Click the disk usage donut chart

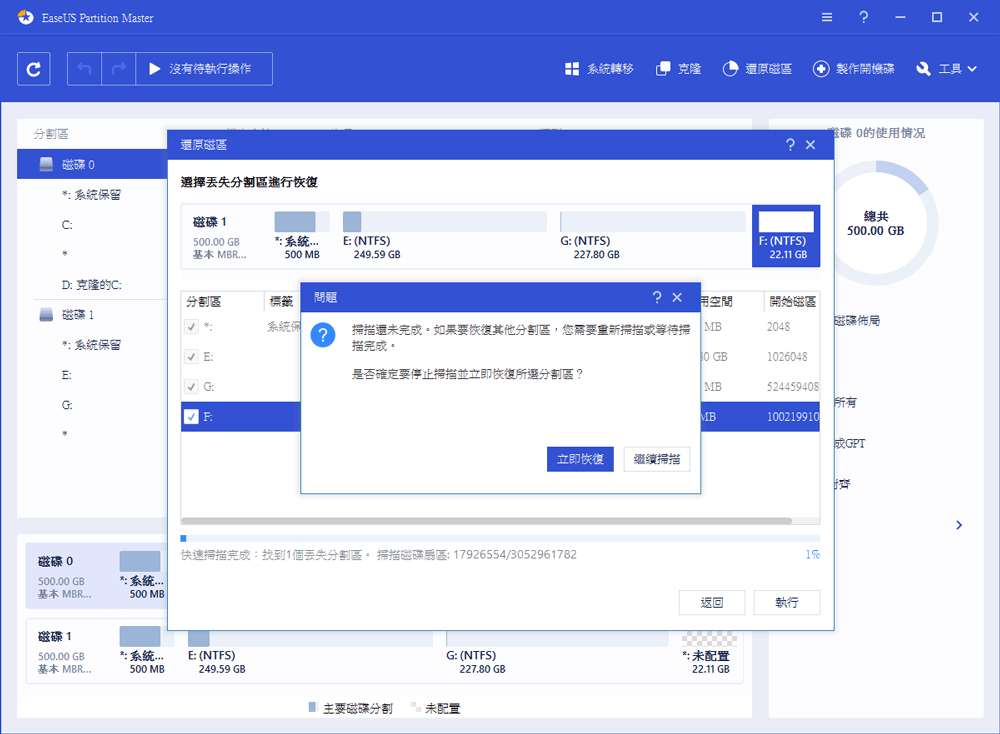click(x=876, y=223)
